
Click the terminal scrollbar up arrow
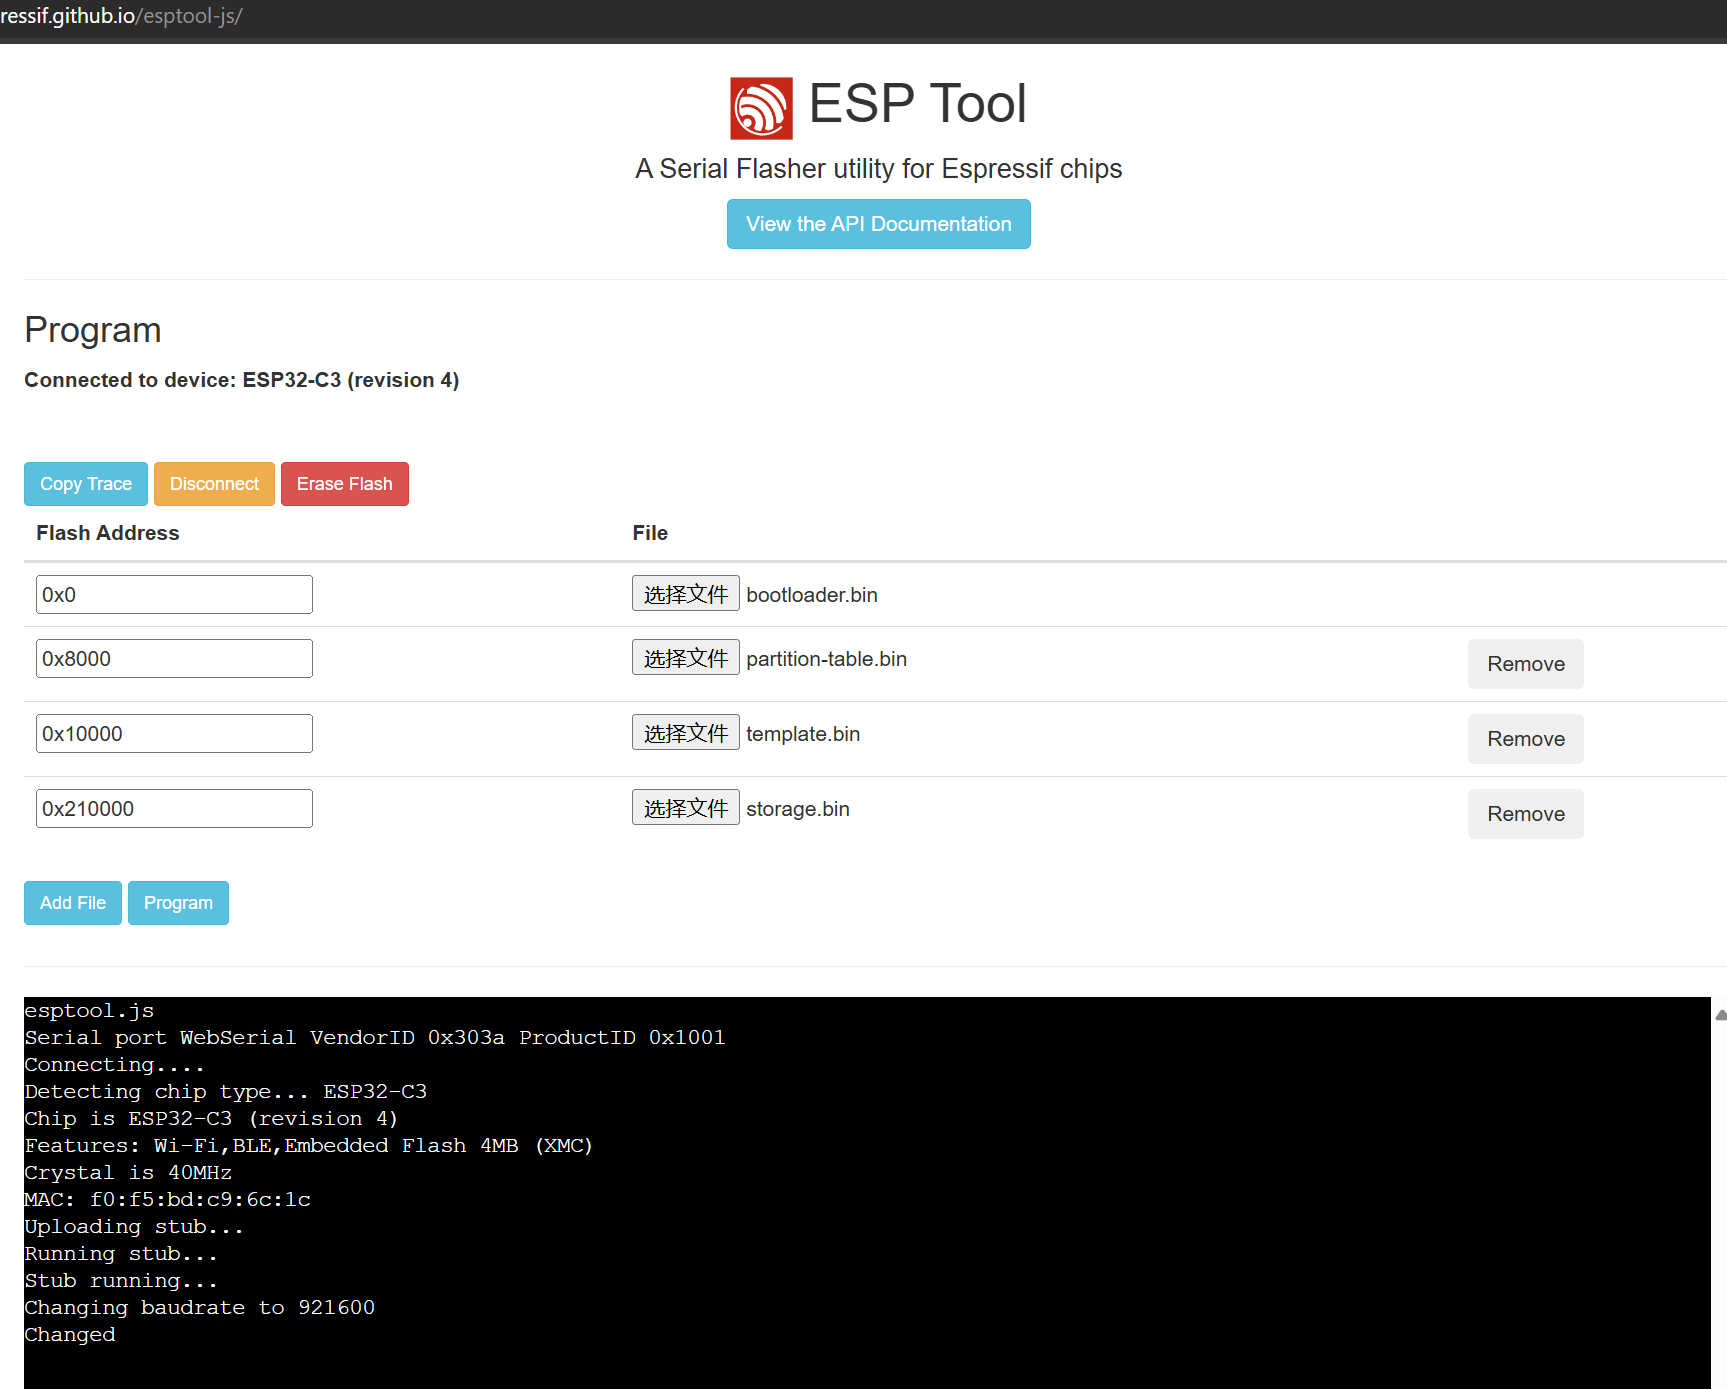pyautogui.click(x=1720, y=1014)
